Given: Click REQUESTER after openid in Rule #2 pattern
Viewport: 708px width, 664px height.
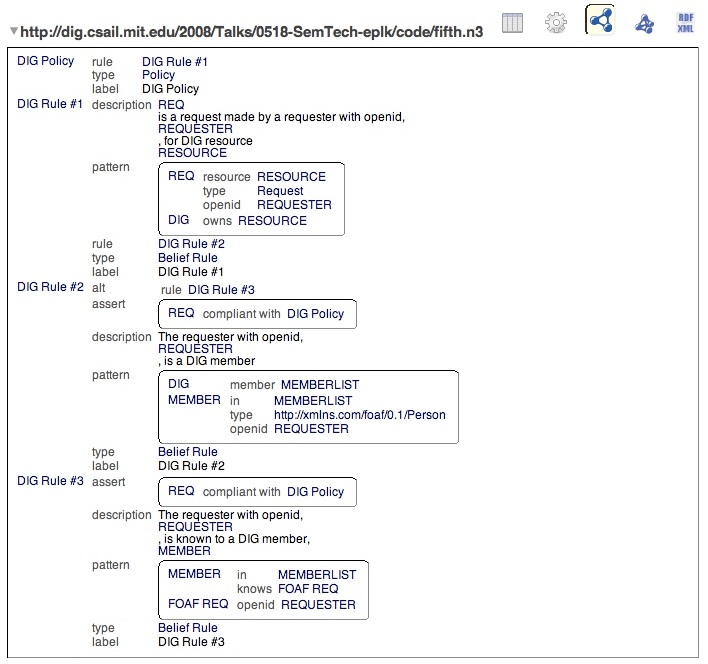Looking at the screenshot, I should click(312, 429).
